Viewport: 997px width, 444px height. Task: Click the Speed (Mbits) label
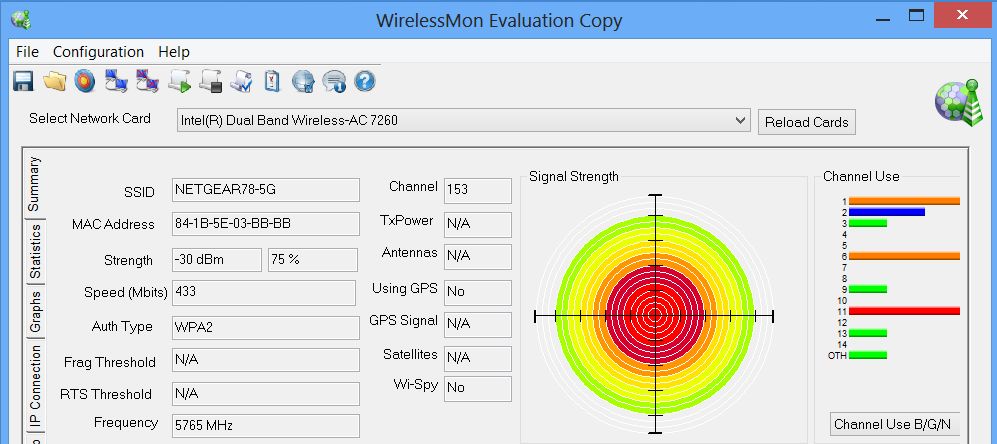point(126,293)
